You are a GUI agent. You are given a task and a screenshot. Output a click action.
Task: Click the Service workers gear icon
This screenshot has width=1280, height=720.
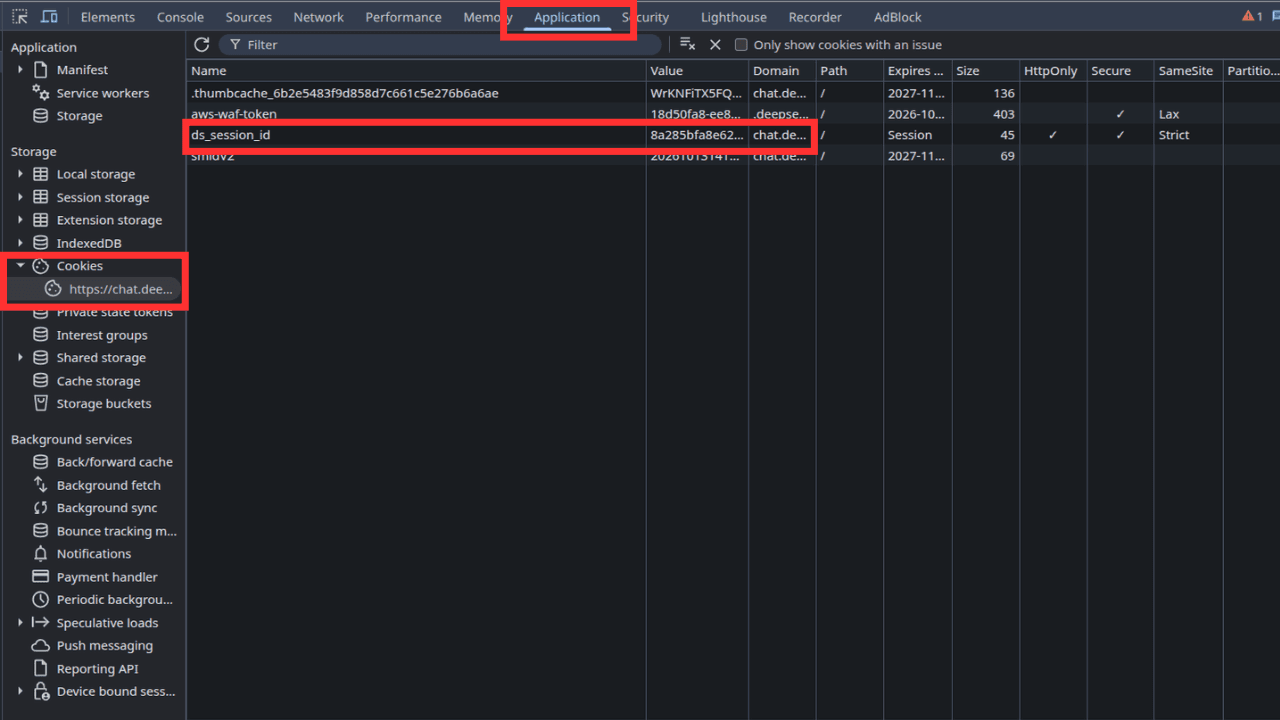point(41,93)
